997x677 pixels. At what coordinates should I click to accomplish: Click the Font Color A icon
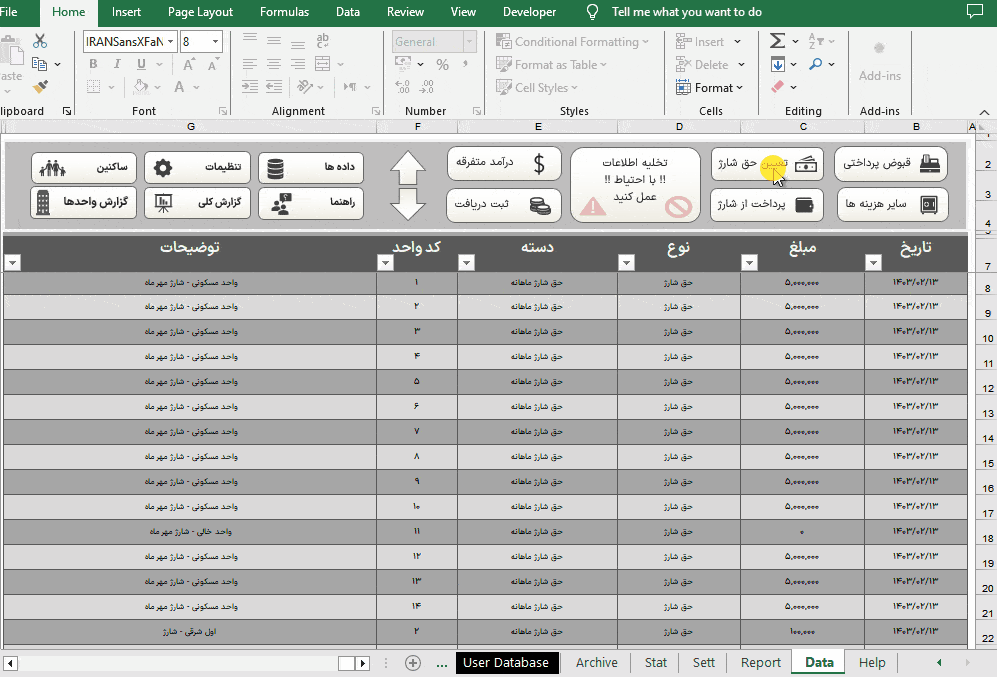[x=179, y=86]
